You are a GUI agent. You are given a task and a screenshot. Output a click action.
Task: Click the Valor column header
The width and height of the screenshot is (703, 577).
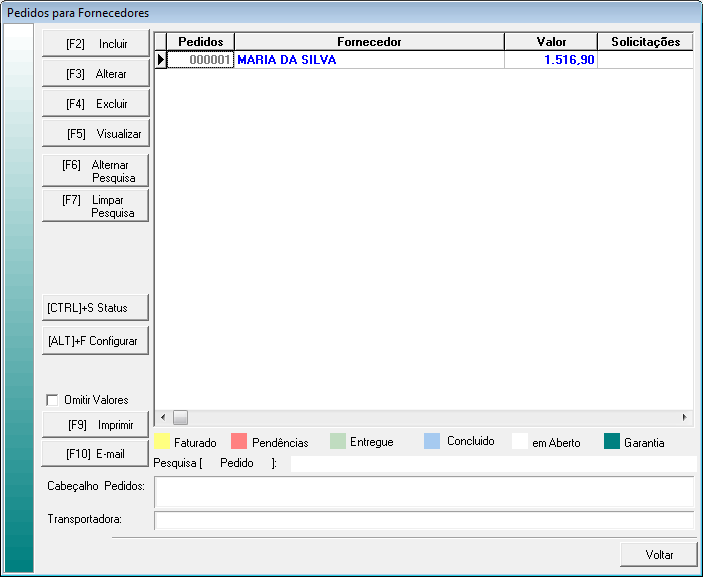[x=551, y=42]
